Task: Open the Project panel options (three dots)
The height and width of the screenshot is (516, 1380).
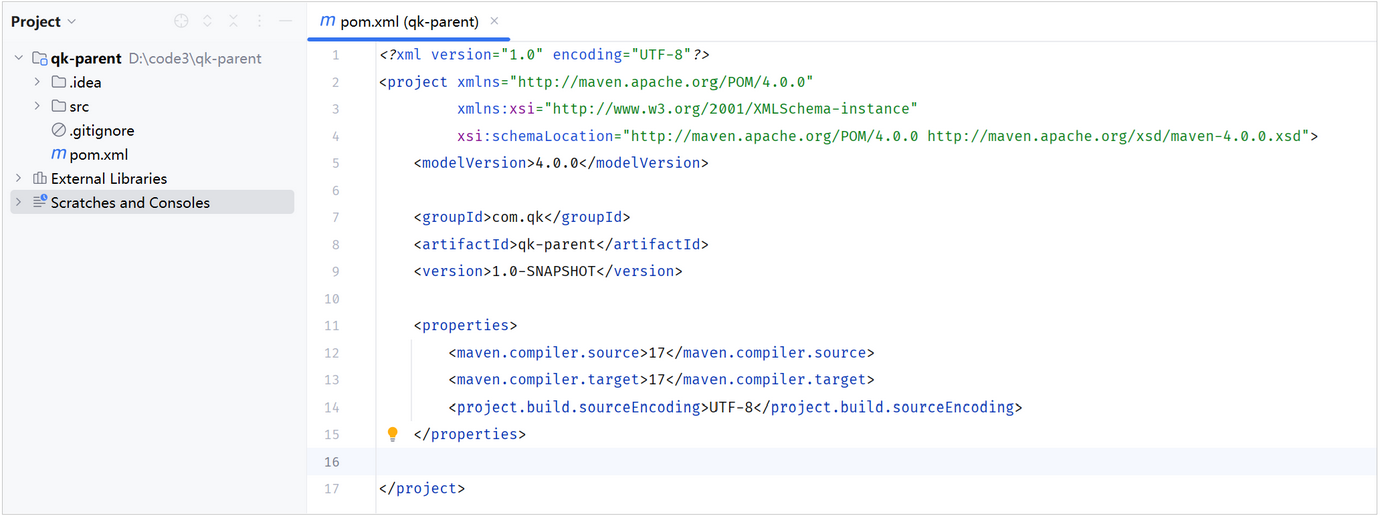Action: [x=260, y=21]
